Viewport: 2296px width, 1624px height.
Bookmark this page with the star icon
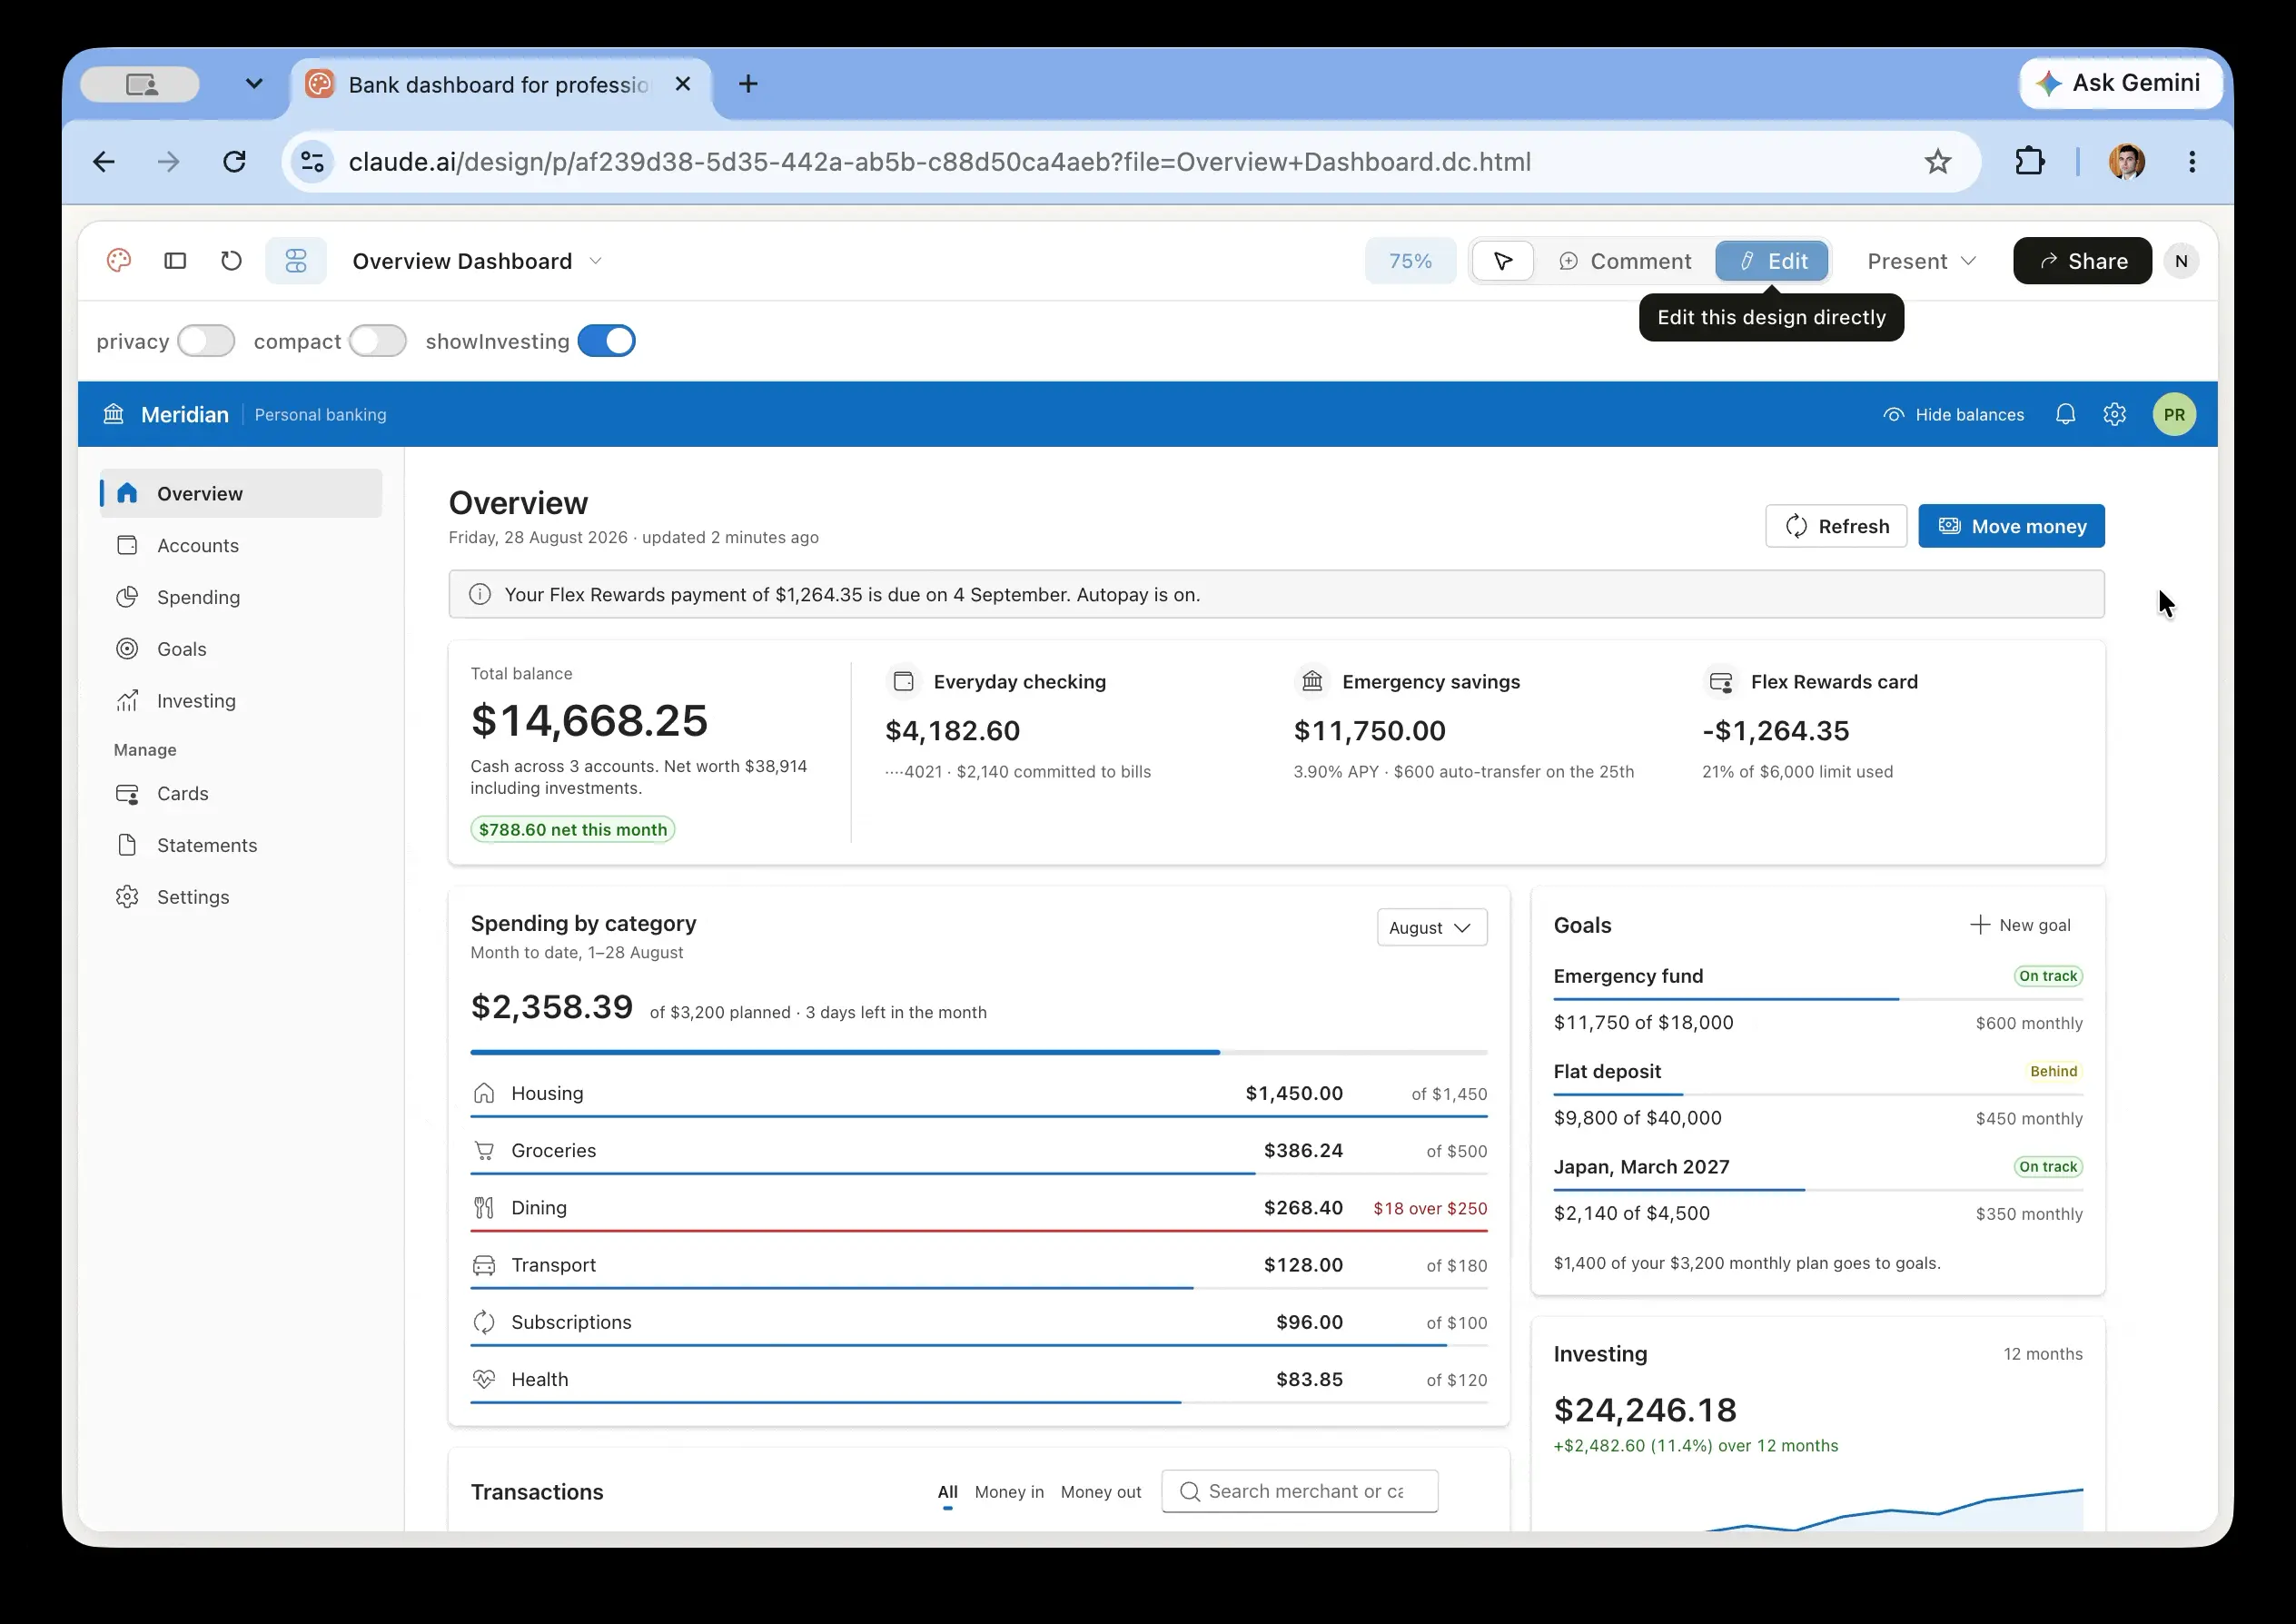(x=1938, y=161)
